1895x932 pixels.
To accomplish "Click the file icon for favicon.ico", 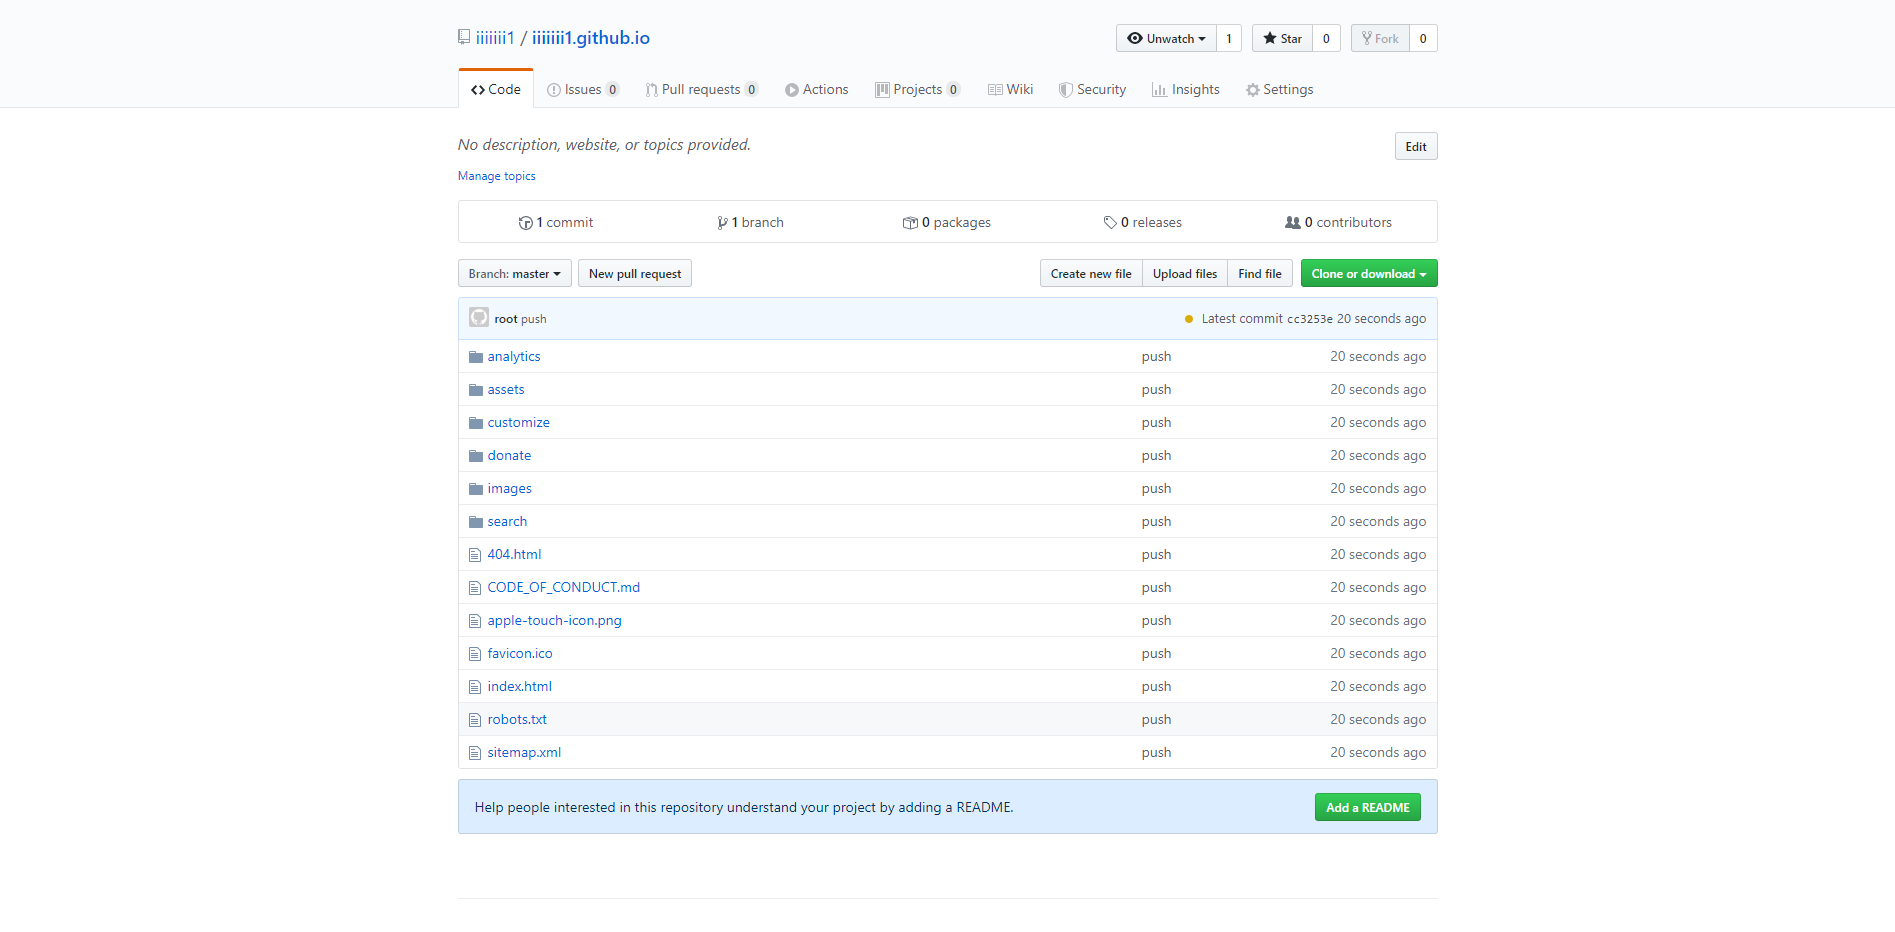I will [475, 654].
